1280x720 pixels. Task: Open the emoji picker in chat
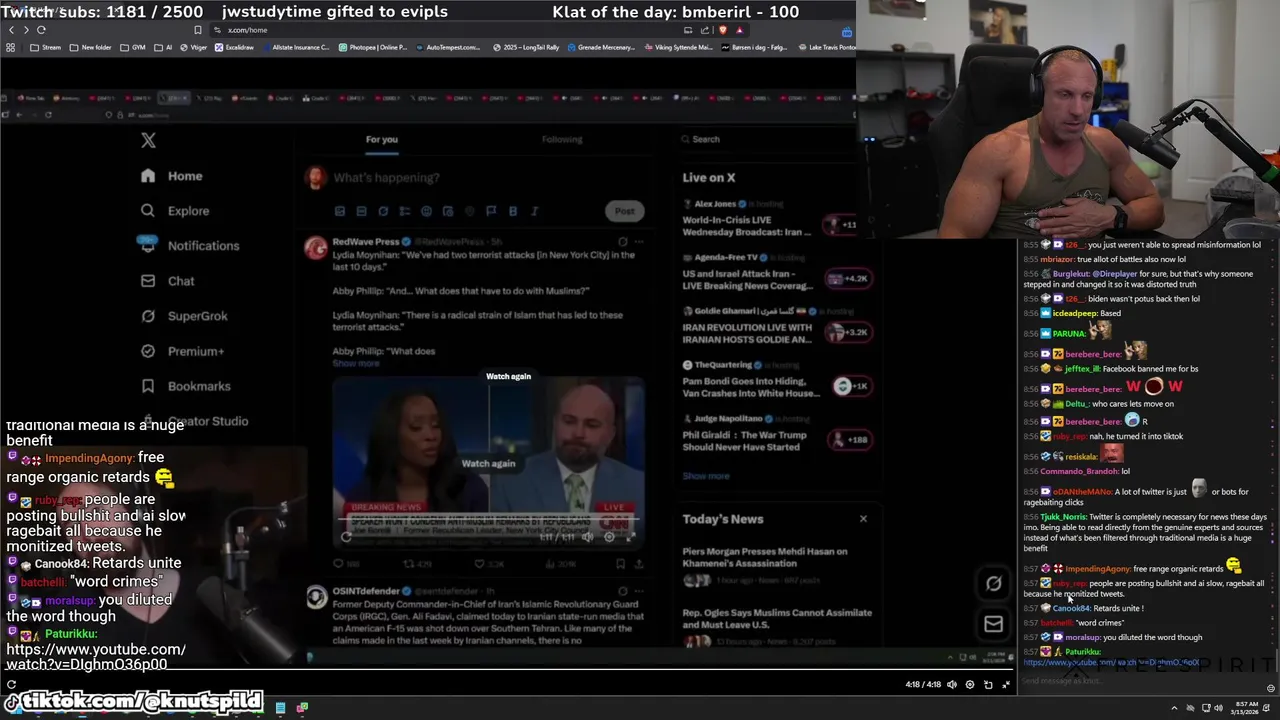(1270, 688)
